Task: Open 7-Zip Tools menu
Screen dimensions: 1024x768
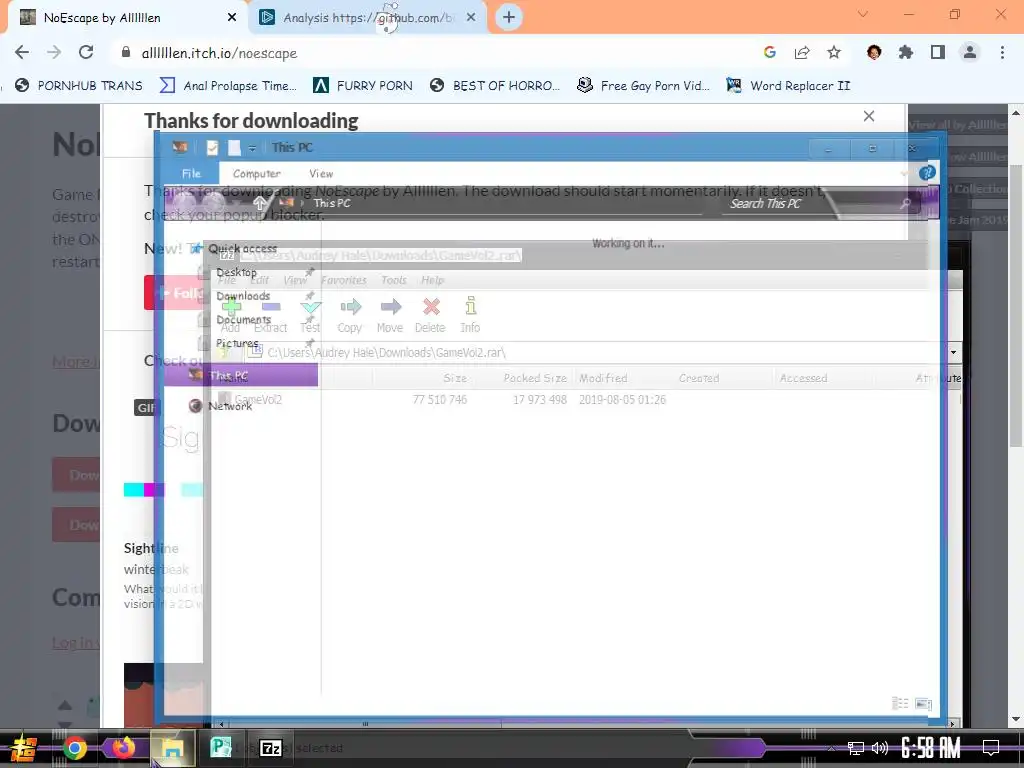Action: click(394, 280)
